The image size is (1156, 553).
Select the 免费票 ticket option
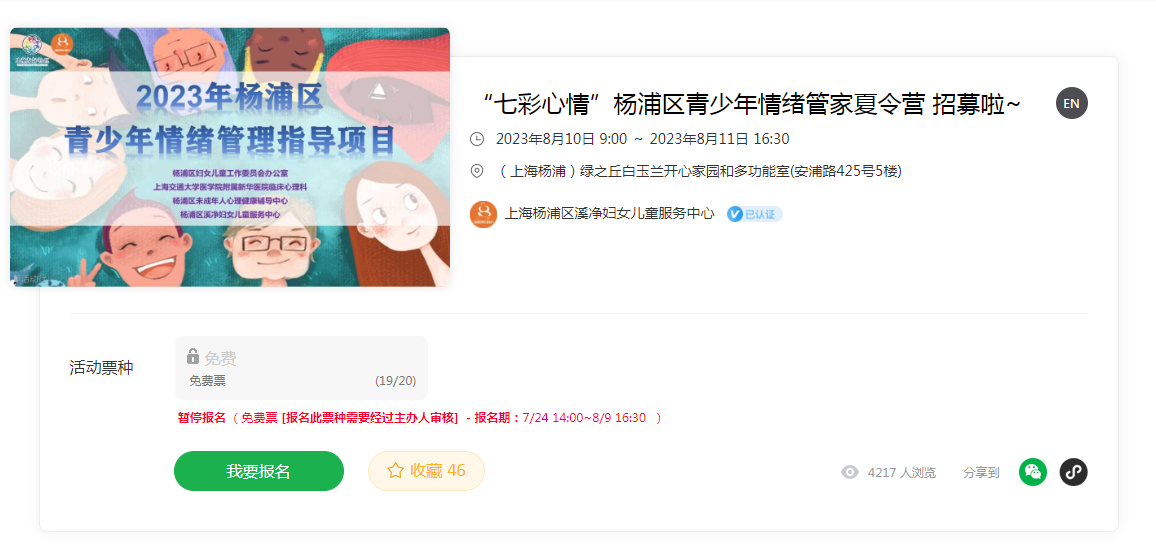[301, 368]
